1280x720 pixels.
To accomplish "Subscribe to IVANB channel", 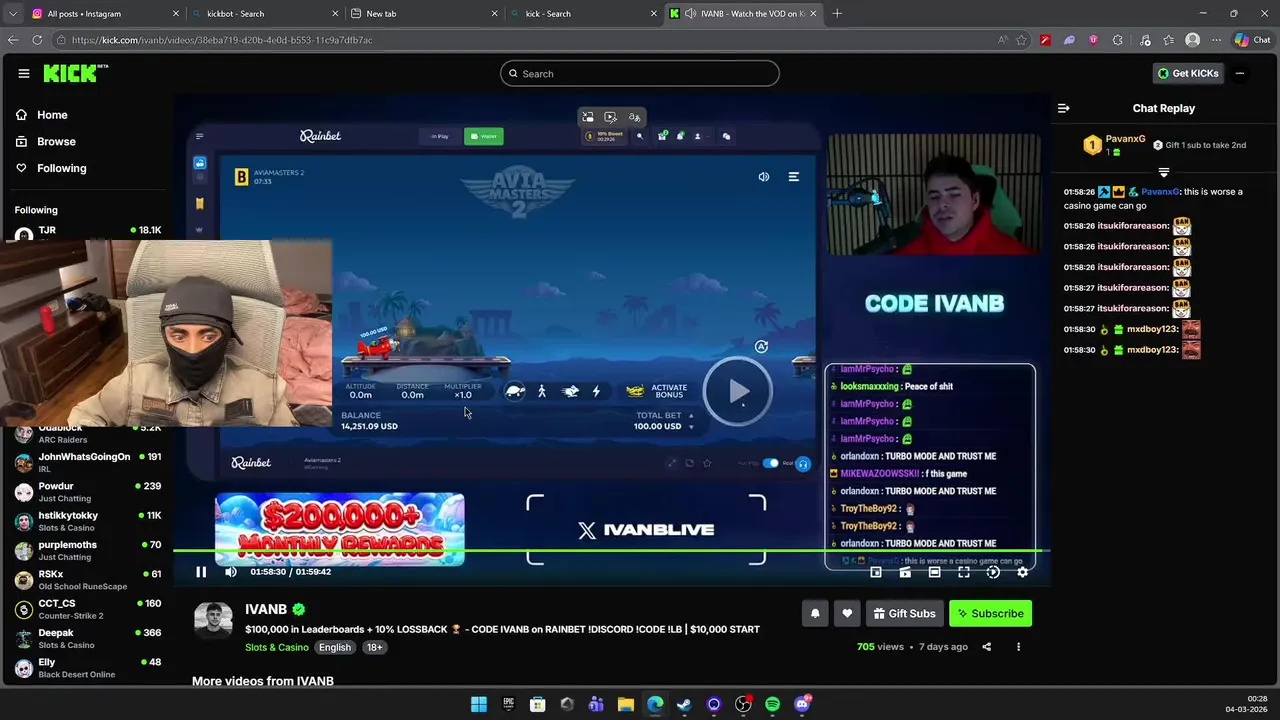I will point(990,614).
